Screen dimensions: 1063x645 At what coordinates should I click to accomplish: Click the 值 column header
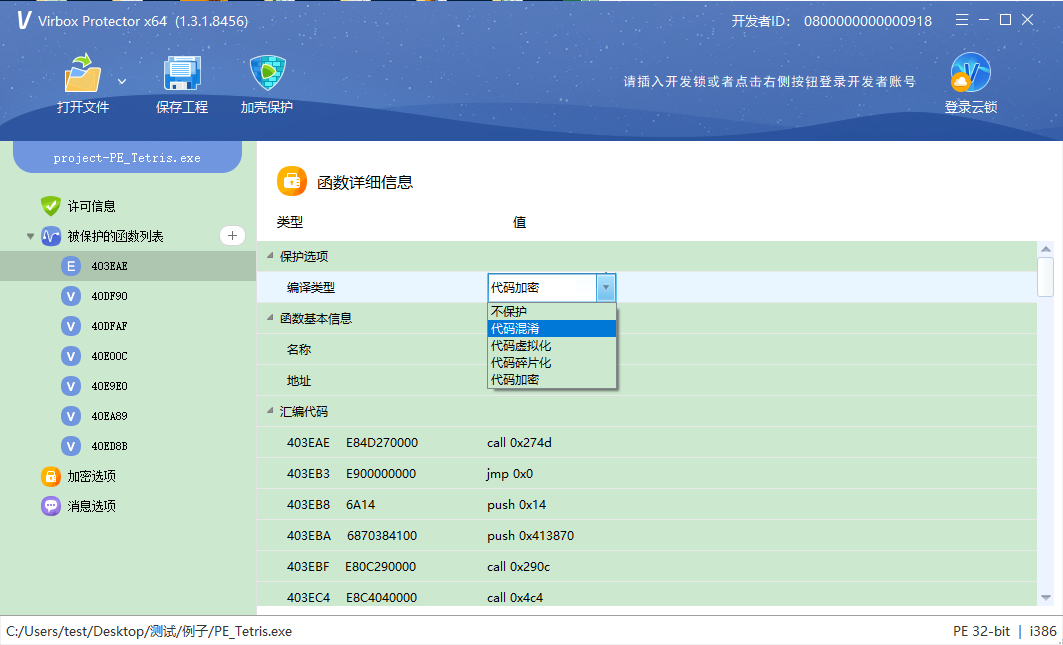pyautogui.click(x=519, y=222)
